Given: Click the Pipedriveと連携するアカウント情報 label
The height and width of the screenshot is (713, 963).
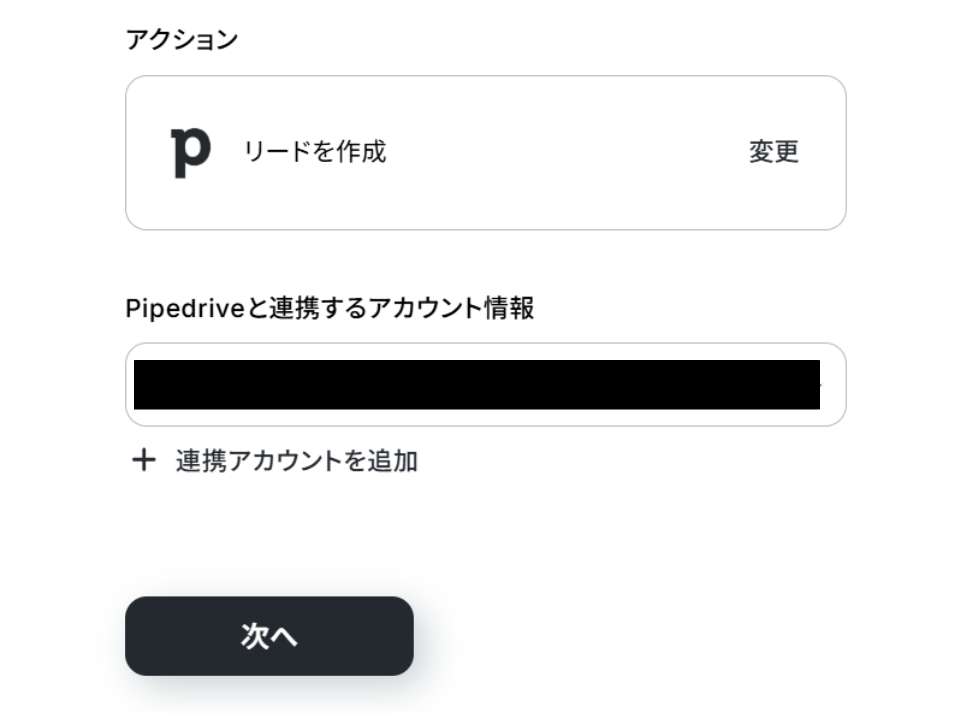Looking at the screenshot, I should [x=329, y=309].
